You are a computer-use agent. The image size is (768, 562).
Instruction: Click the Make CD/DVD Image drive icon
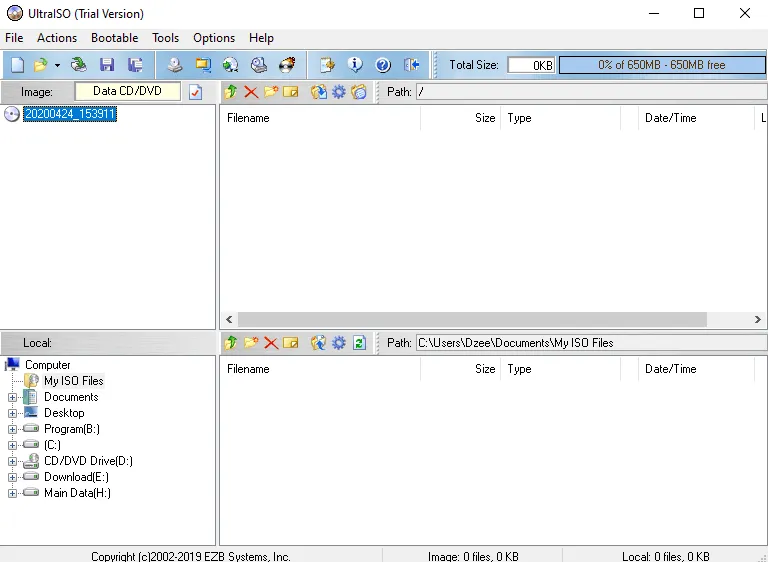click(x=174, y=65)
